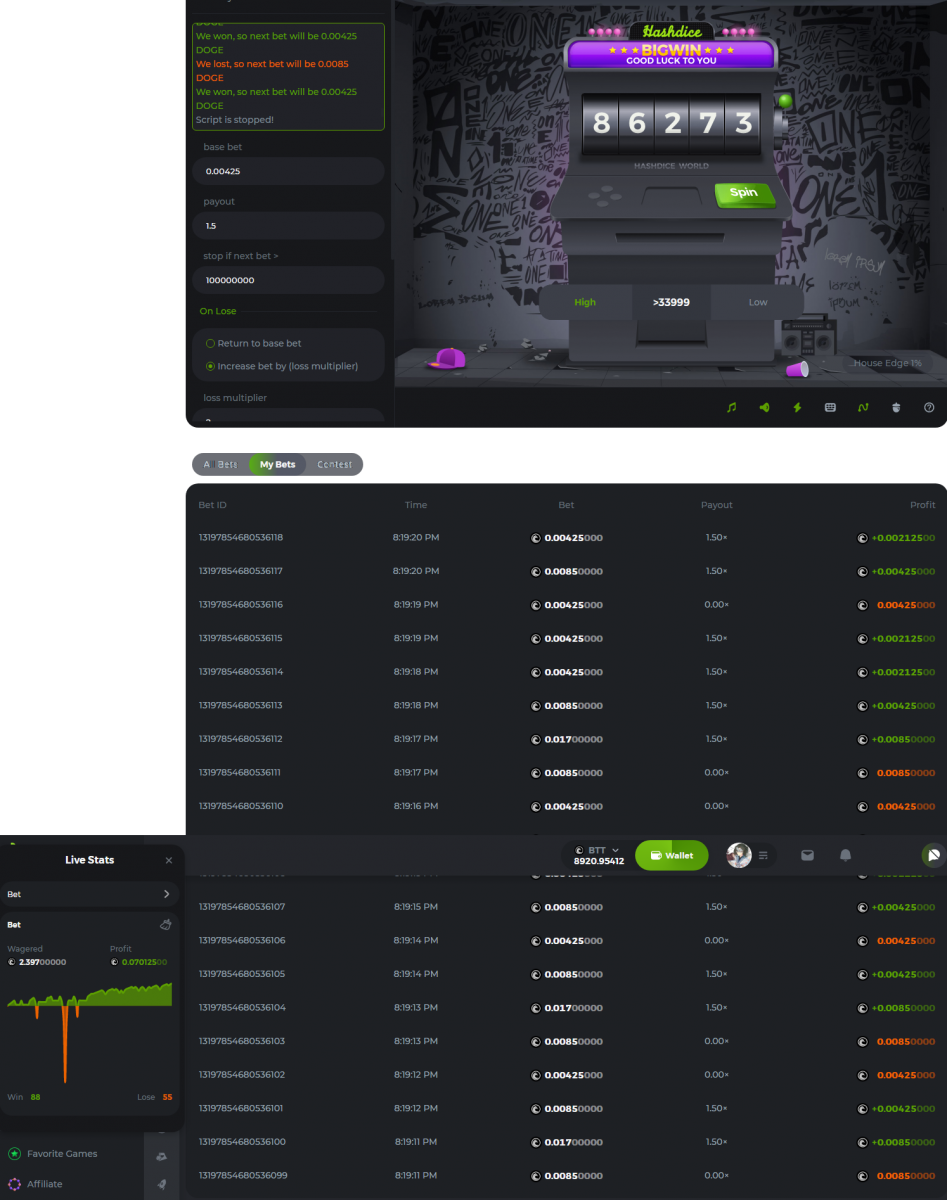Screen dimensions: 947x1200
Task: Click the payout input field
Action: click(x=288, y=226)
